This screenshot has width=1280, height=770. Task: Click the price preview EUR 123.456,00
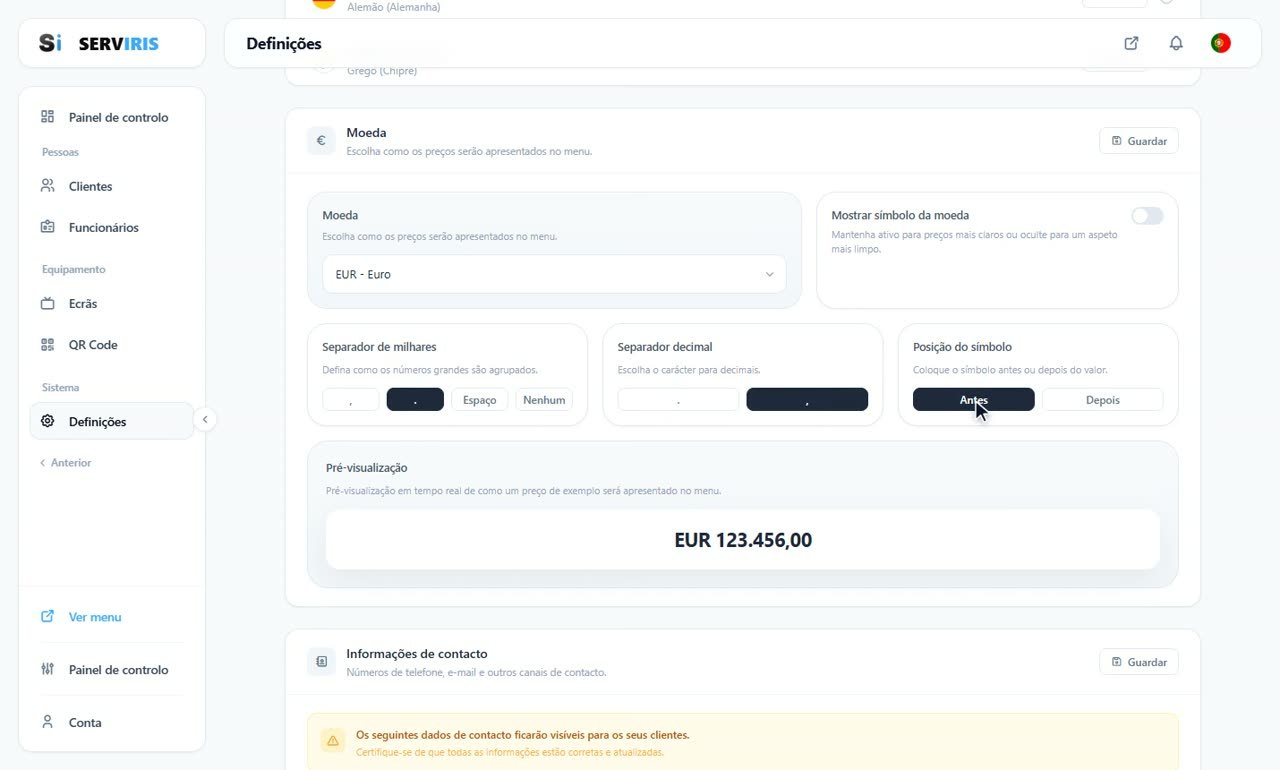pyautogui.click(x=743, y=540)
